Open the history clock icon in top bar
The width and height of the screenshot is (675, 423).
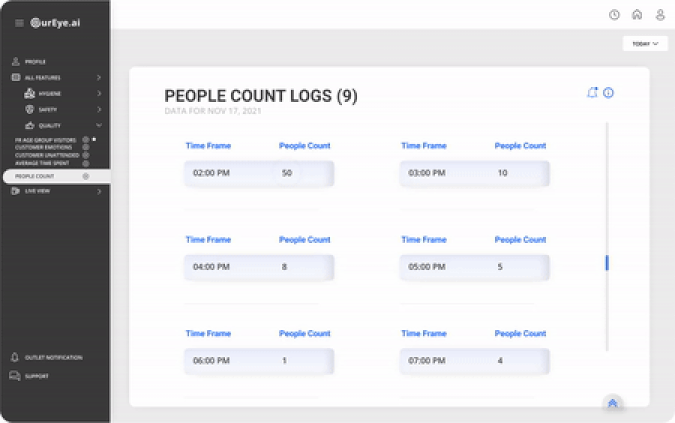click(614, 15)
